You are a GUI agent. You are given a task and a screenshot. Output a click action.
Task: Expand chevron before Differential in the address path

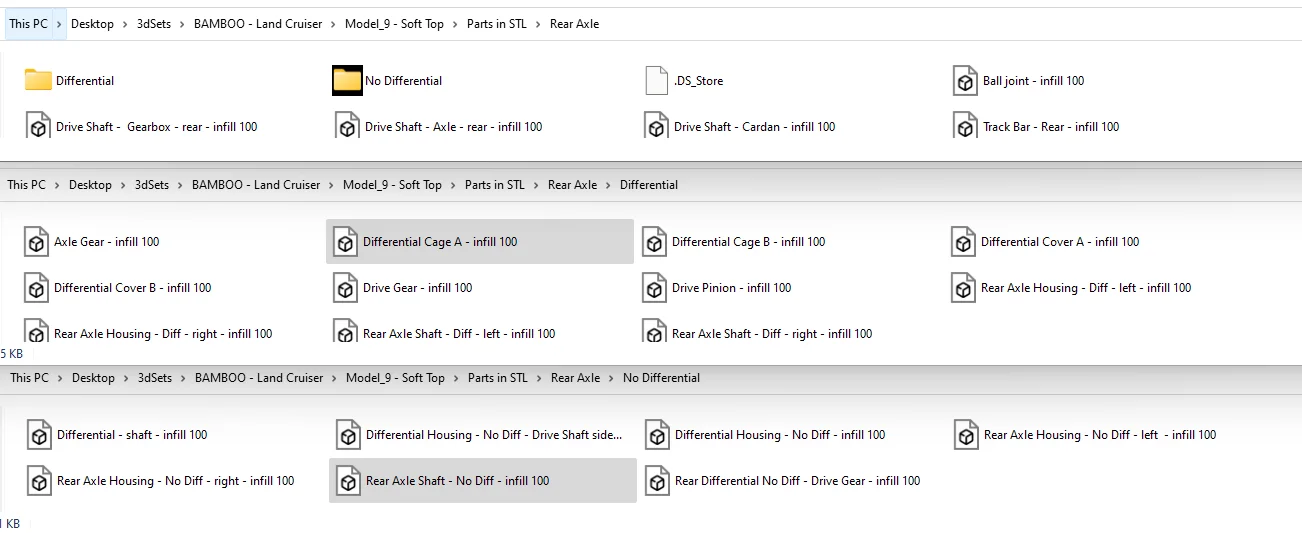(x=608, y=185)
